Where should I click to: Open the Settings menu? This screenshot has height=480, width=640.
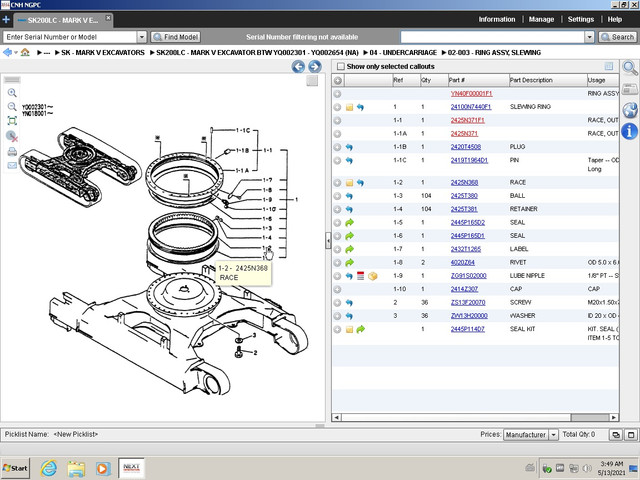pyautogui.click(x=580, y=19)
